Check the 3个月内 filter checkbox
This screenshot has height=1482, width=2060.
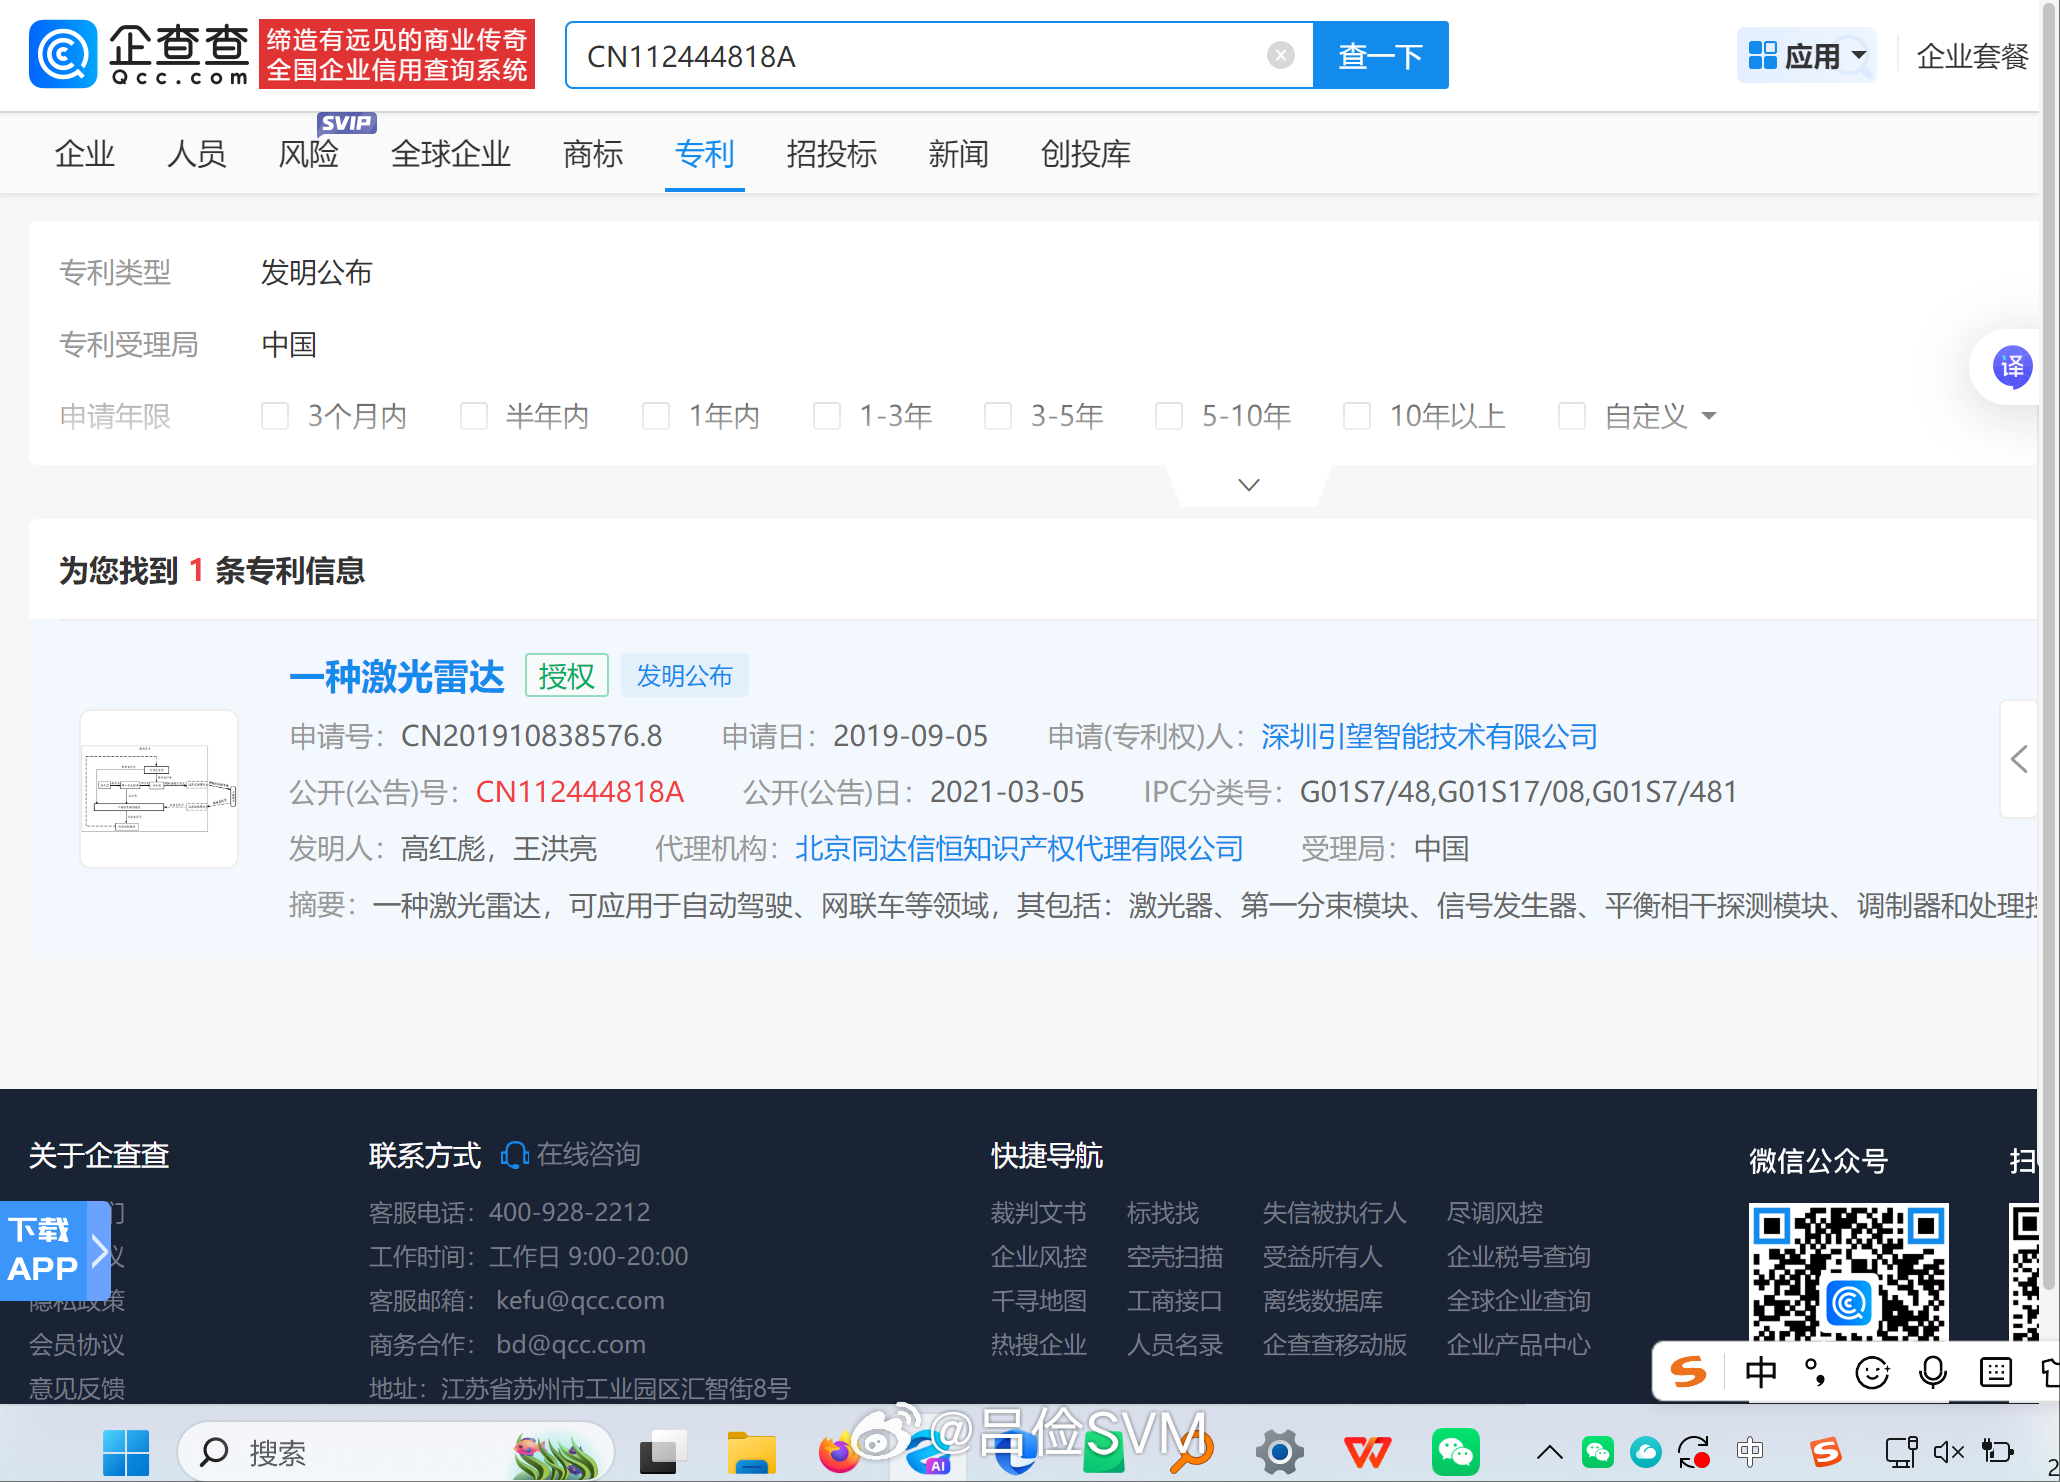pyautogui.click(x=275, y=416)
